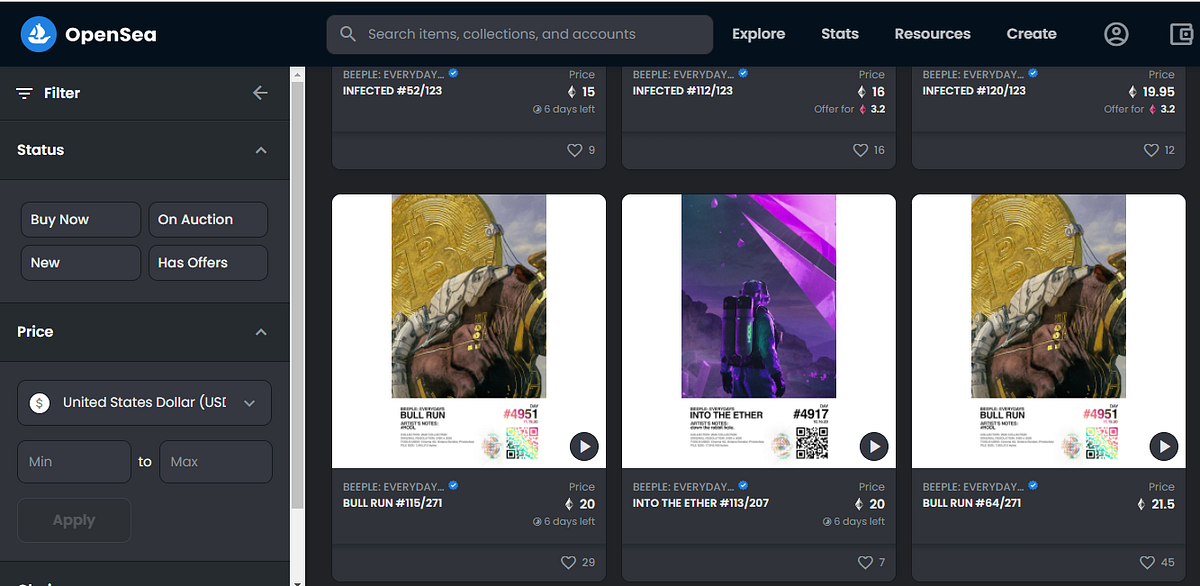Click verified badge on INFECTED #112/123 card
The height and width of the screenshot is (586, 1200).
pyautogui.click(x=744, y=74)
